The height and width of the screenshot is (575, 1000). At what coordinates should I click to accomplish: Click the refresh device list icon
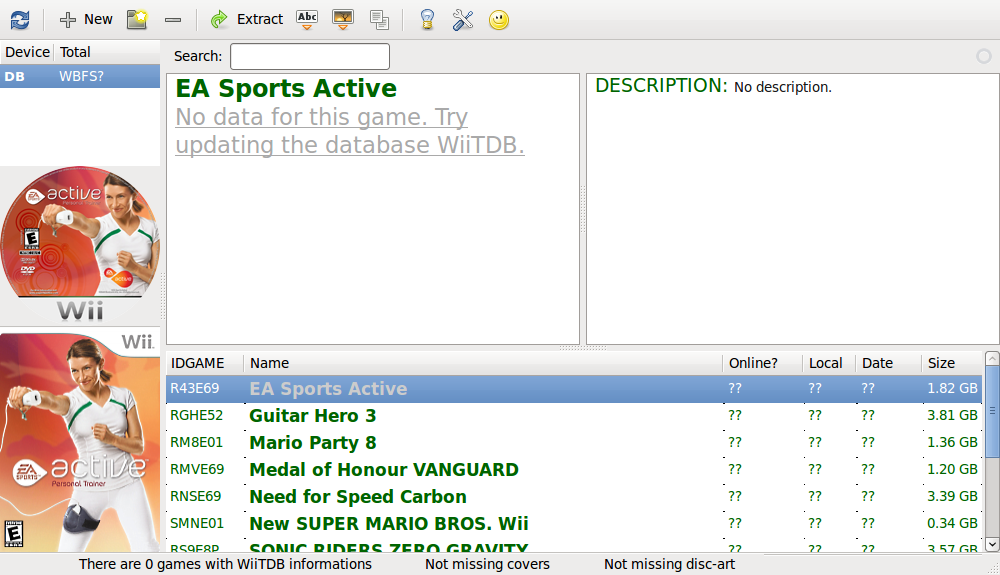pyautogui.click(x=20, y=20)
